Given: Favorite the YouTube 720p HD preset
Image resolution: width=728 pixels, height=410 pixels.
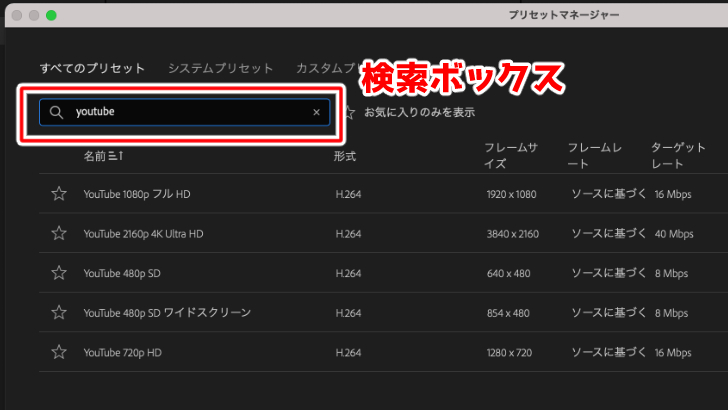Looking at the screenshot, I should click(59, 352).
